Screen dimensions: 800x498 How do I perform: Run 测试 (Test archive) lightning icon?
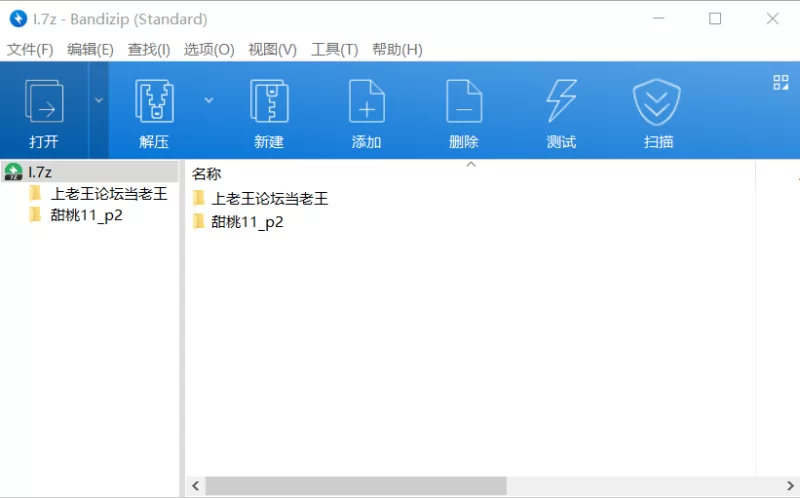561,101
